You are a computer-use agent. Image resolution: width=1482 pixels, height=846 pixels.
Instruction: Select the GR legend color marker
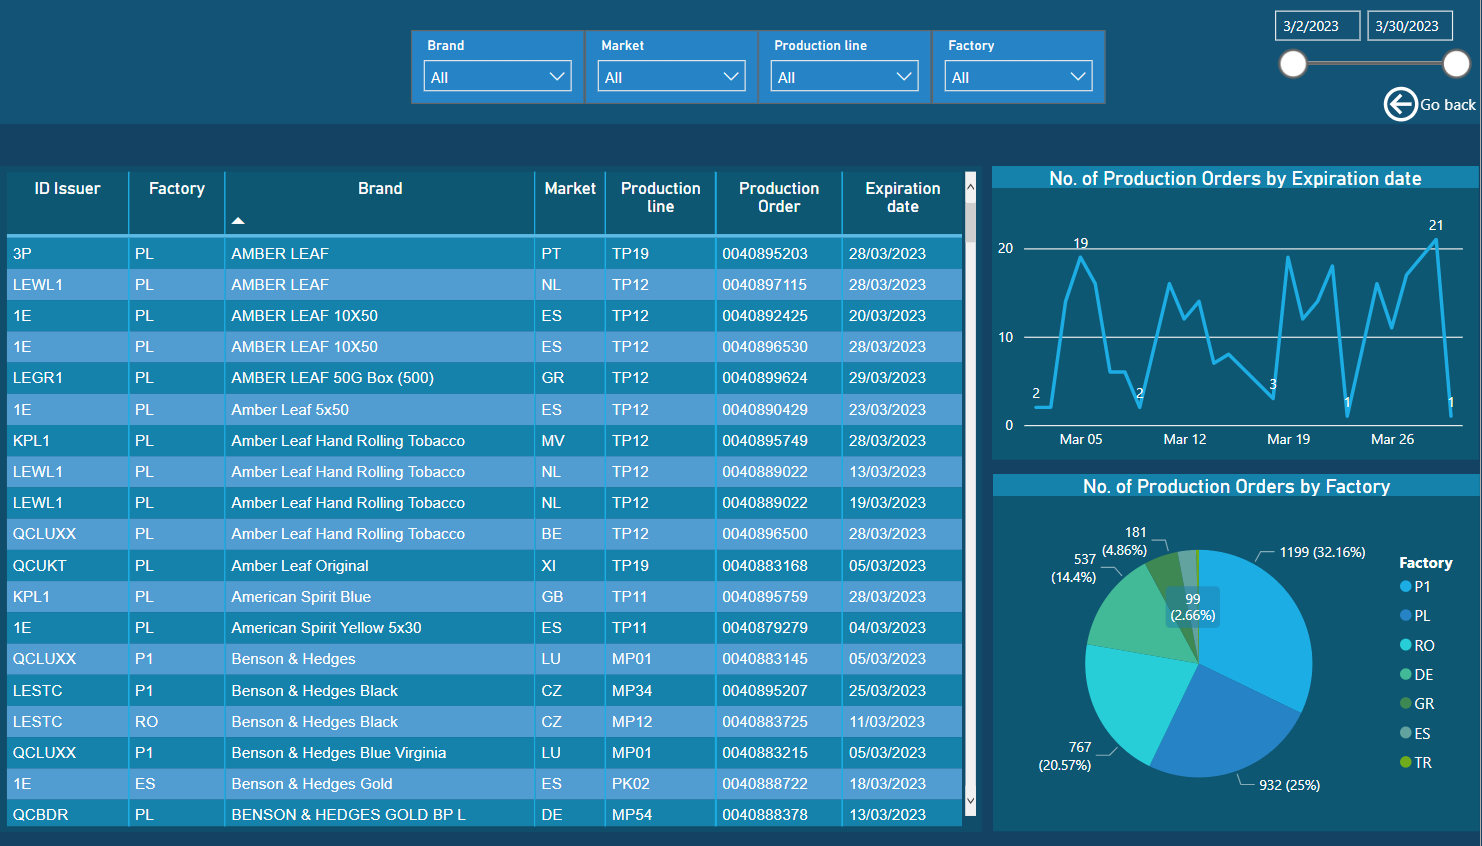1406,704
